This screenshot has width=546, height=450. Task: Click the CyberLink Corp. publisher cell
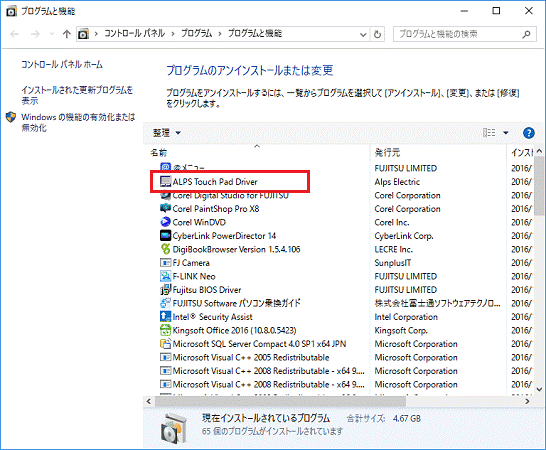[404, 236]
